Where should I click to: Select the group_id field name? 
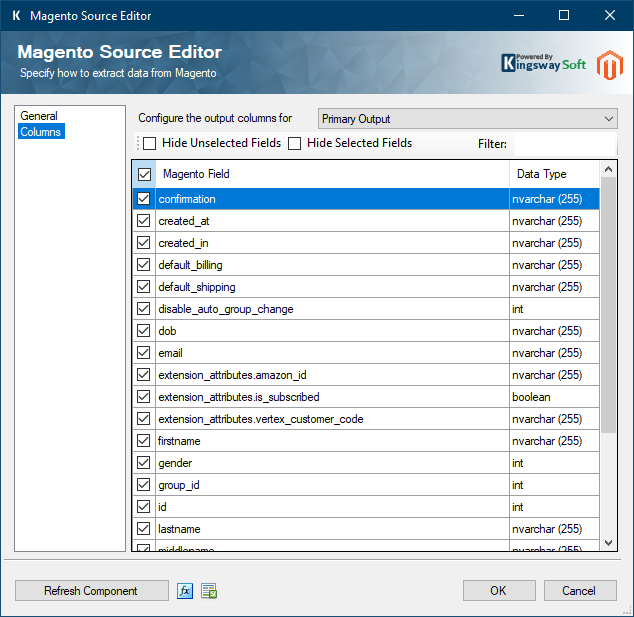(x=179, y=485)
